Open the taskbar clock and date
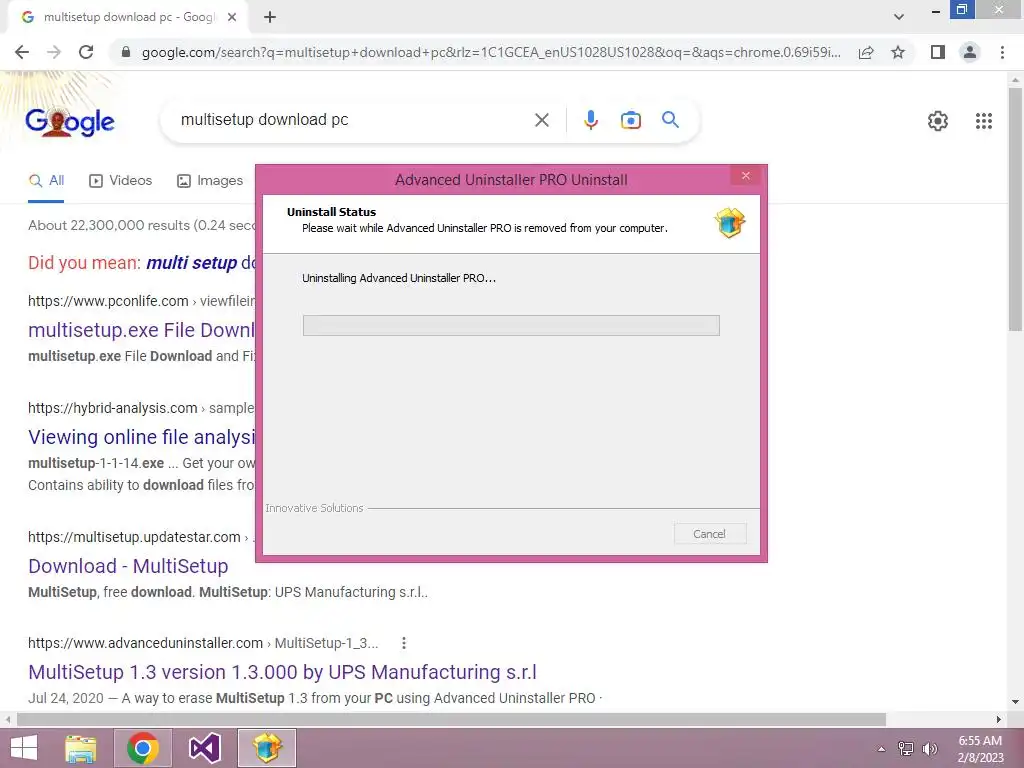Screen dimensions: 1024x768 click(x=980, y=749)
